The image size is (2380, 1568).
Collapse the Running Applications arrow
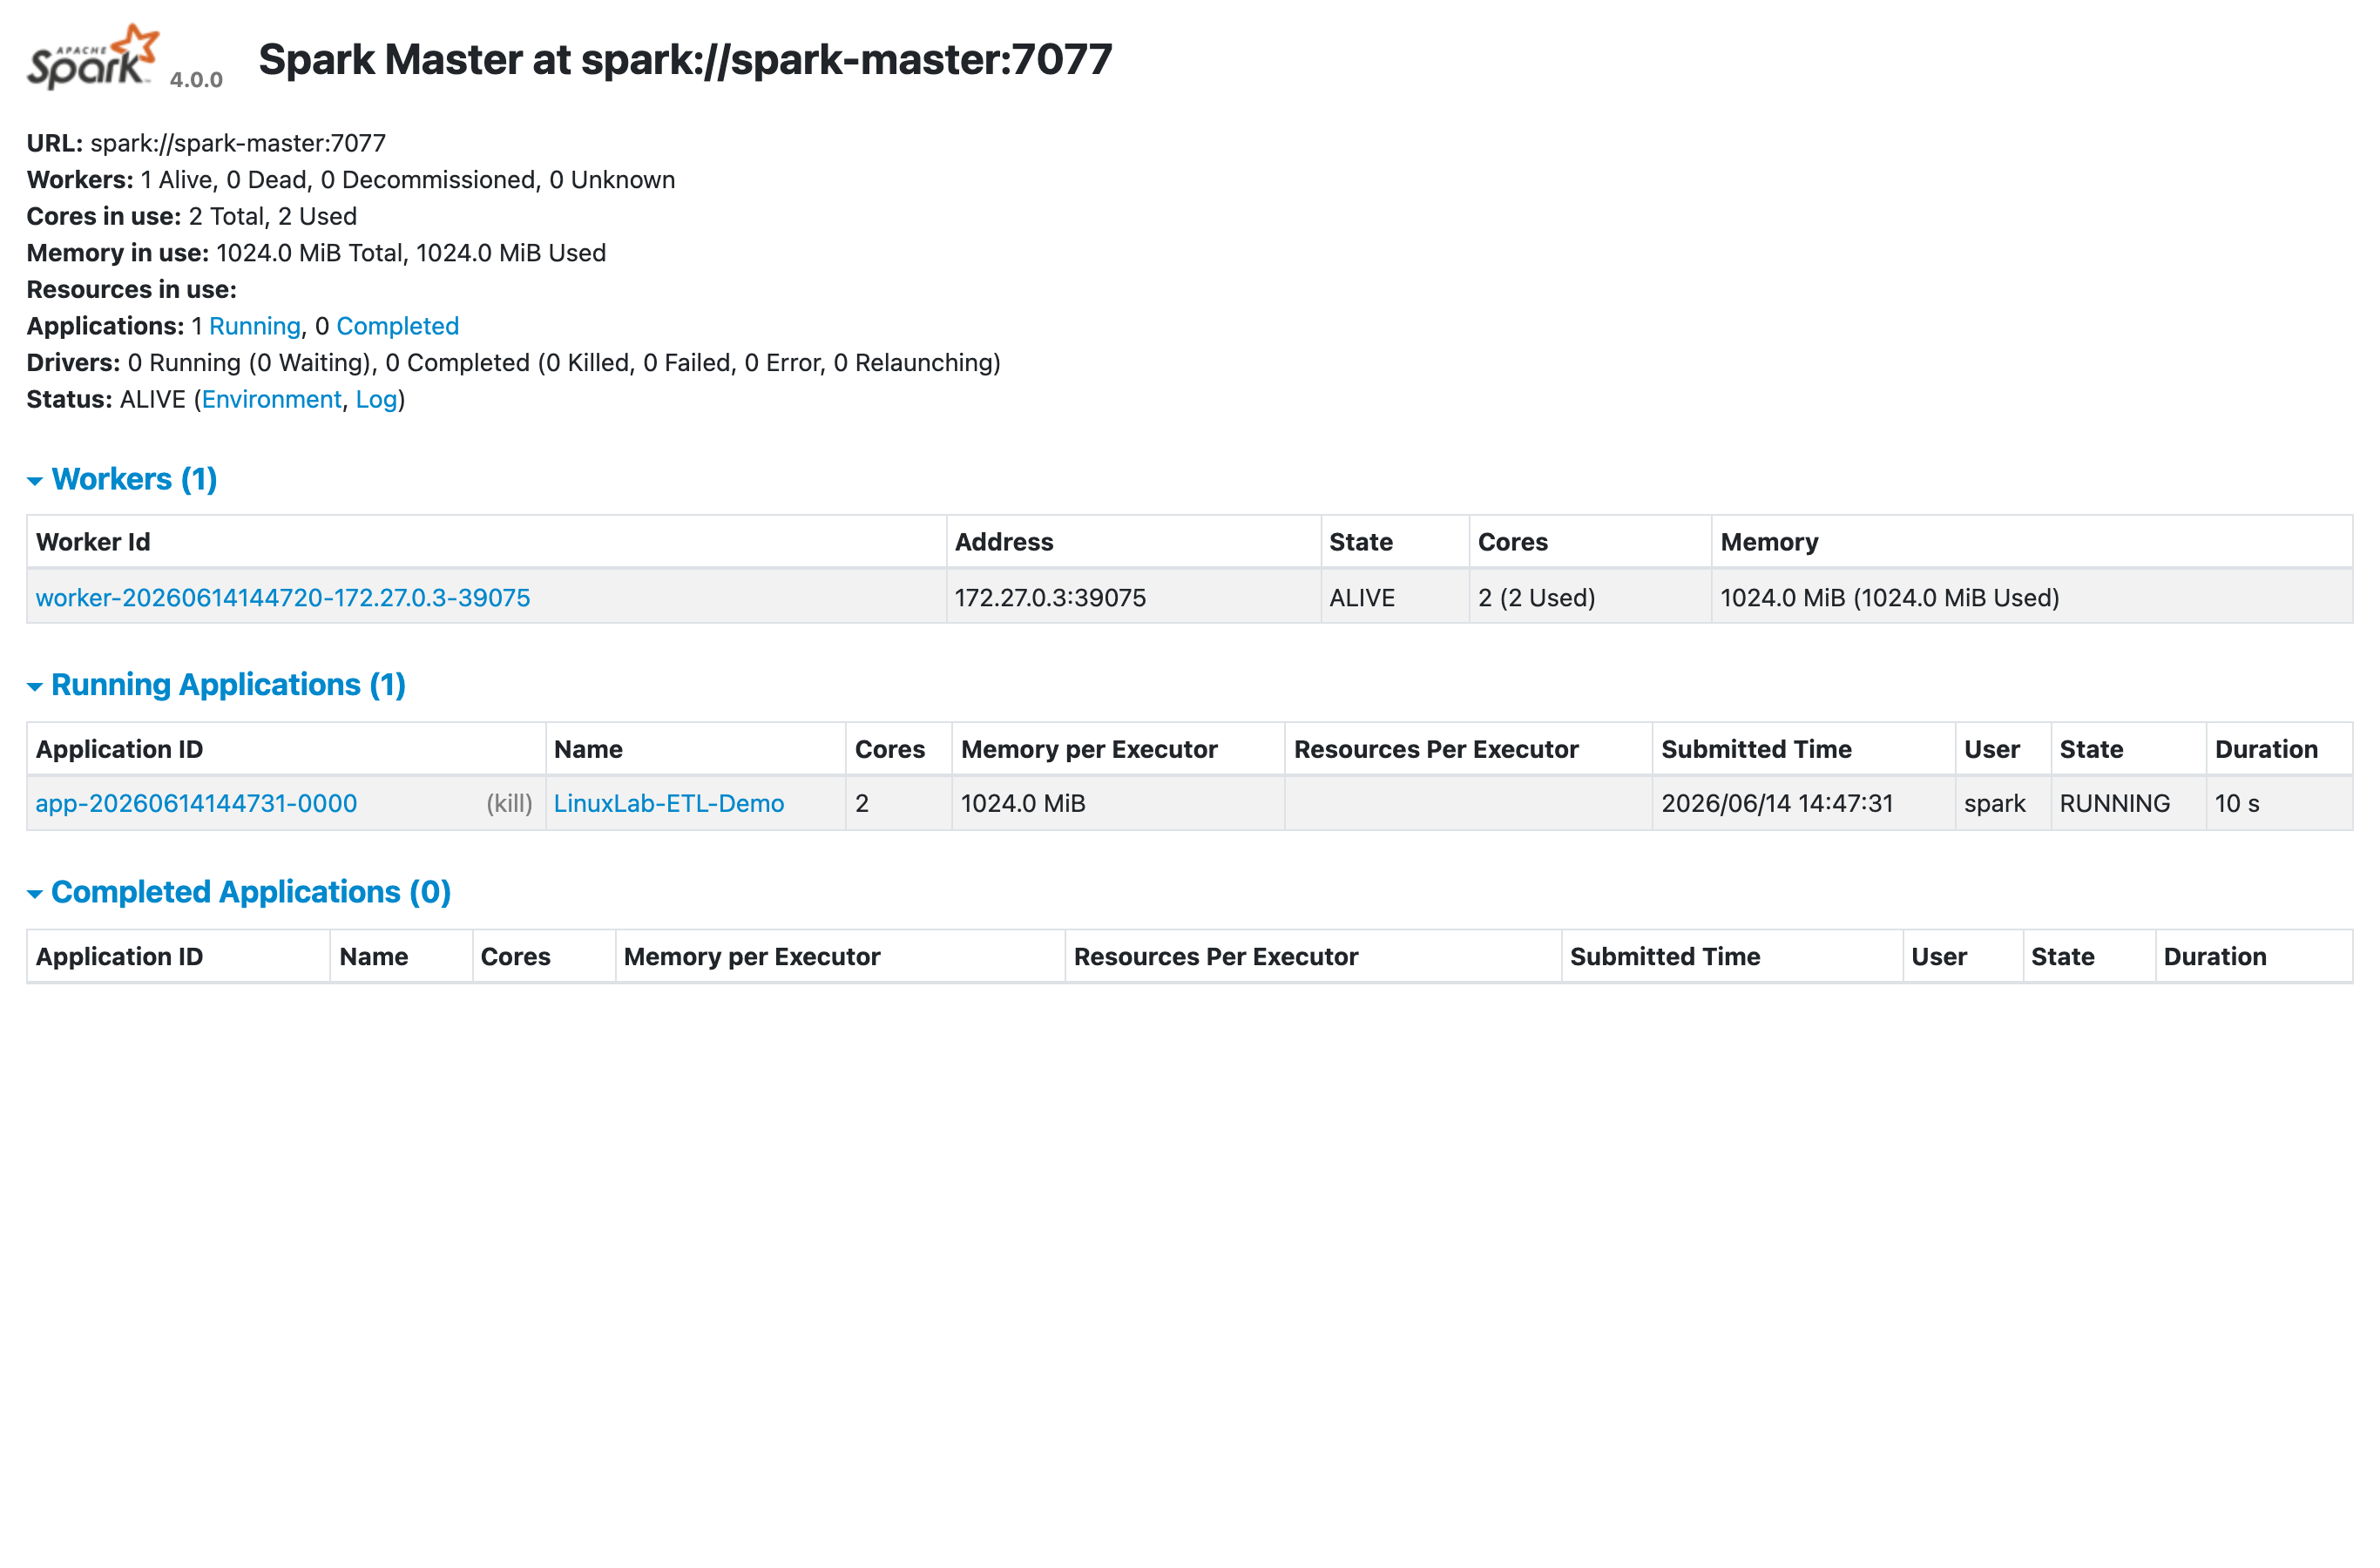click(35, 686)
